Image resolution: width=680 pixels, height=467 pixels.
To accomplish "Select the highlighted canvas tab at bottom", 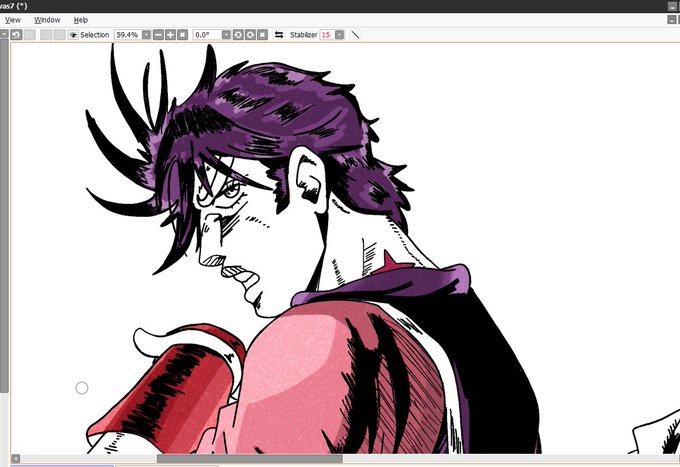I will pyautogui.click(x=62, y=465).
